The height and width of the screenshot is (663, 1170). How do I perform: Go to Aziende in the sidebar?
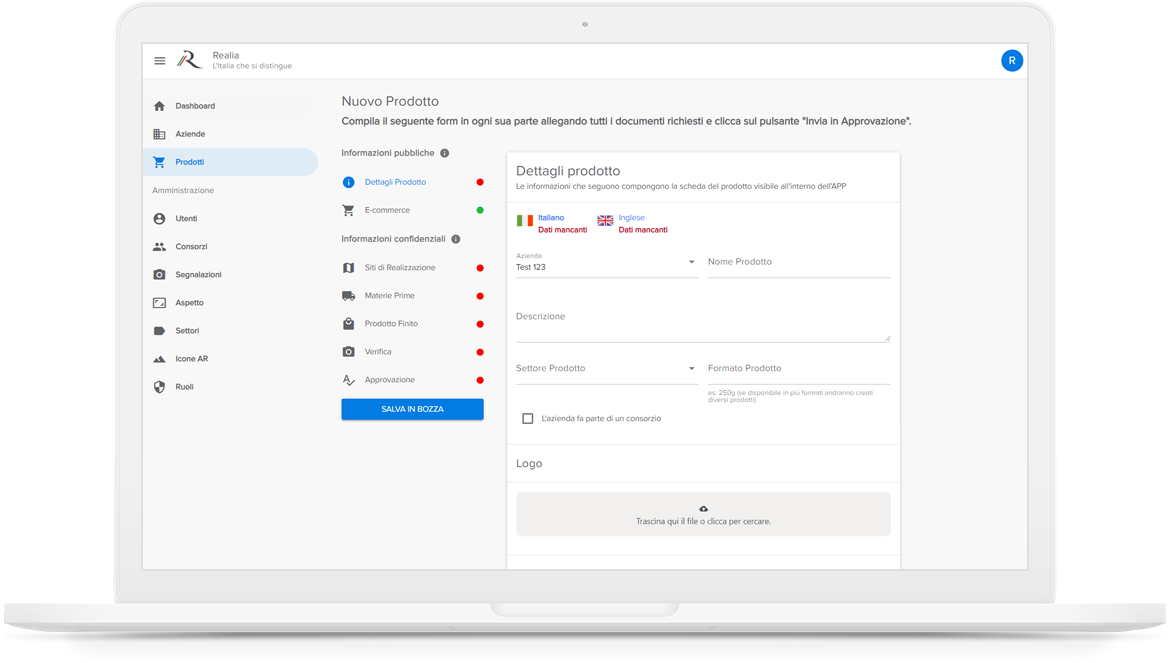click(x=190, y=134)
